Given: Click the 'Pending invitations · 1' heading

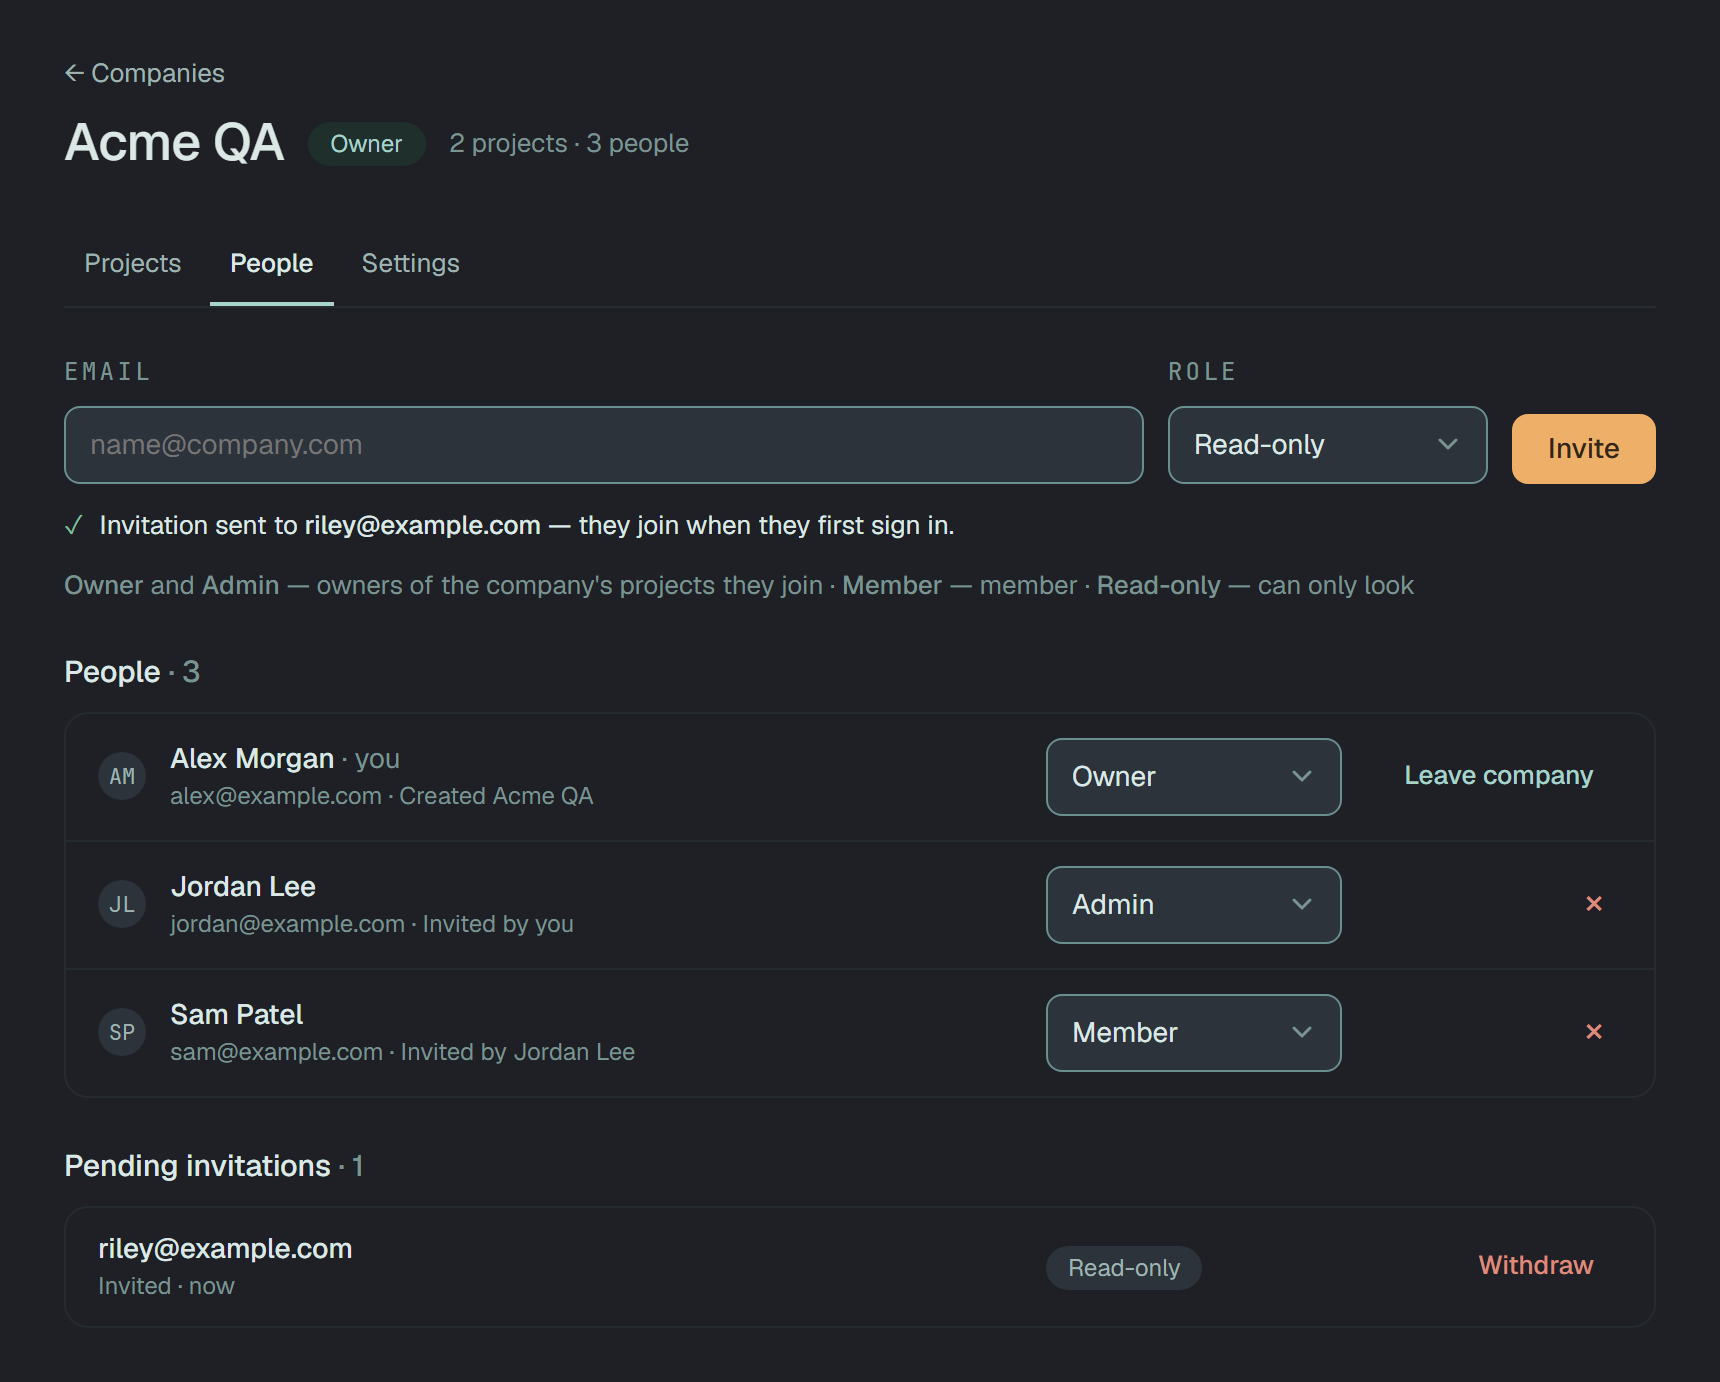Looking at the screenshot, I should pos(214,1166).
